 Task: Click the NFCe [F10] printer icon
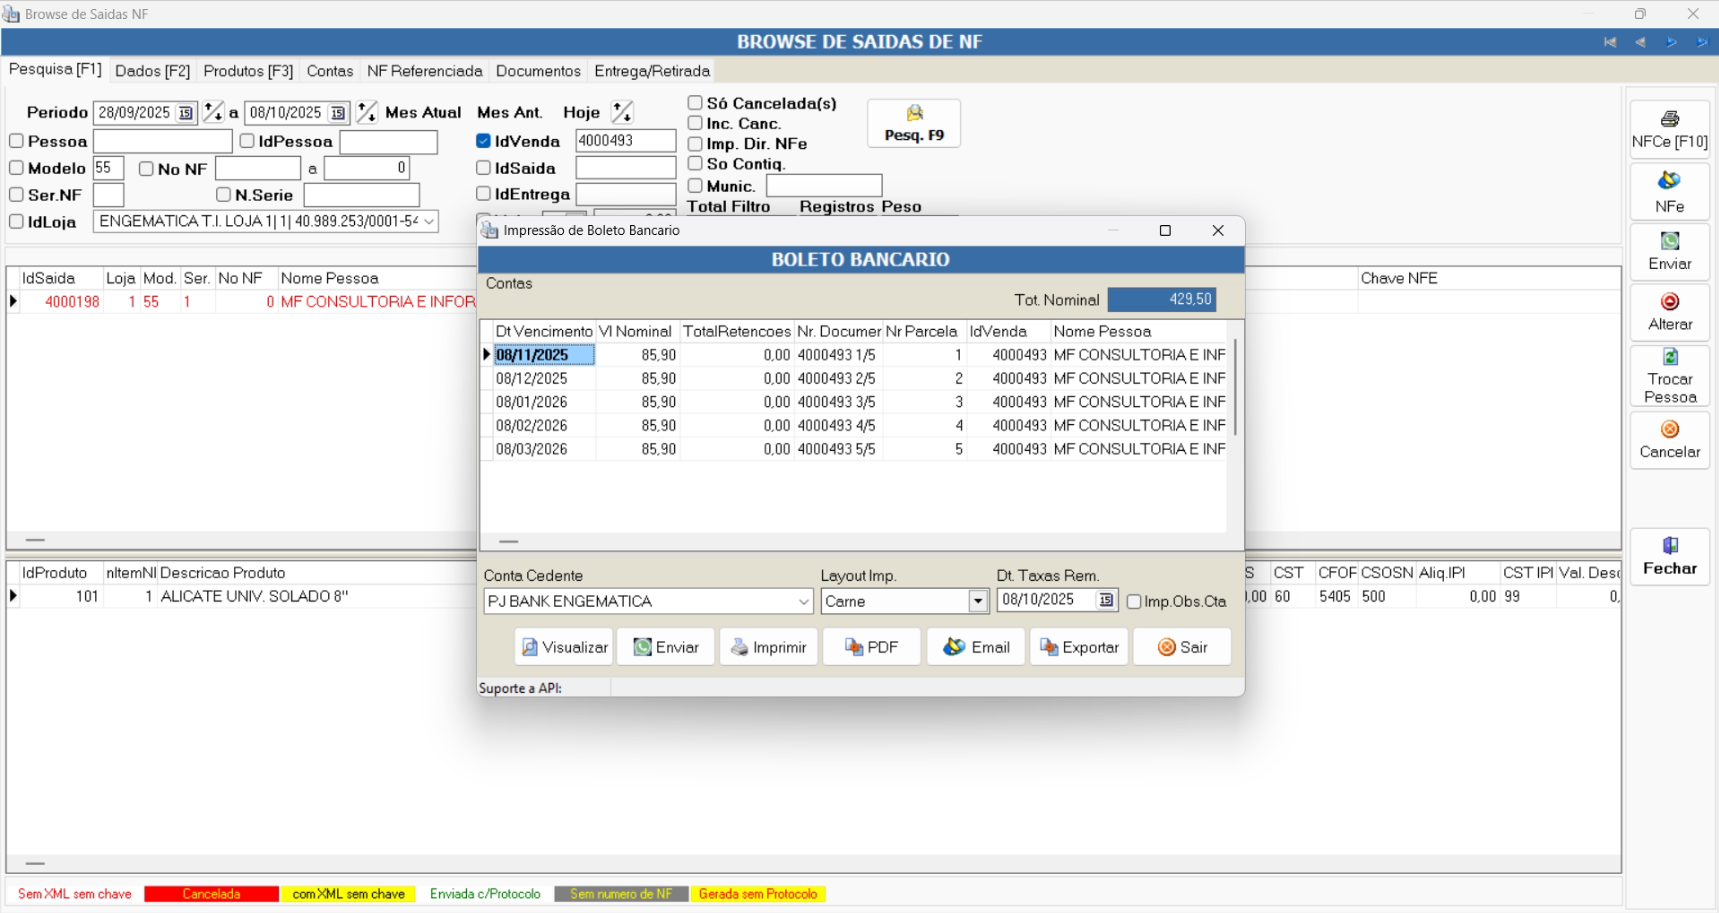tap(1669, 119)
